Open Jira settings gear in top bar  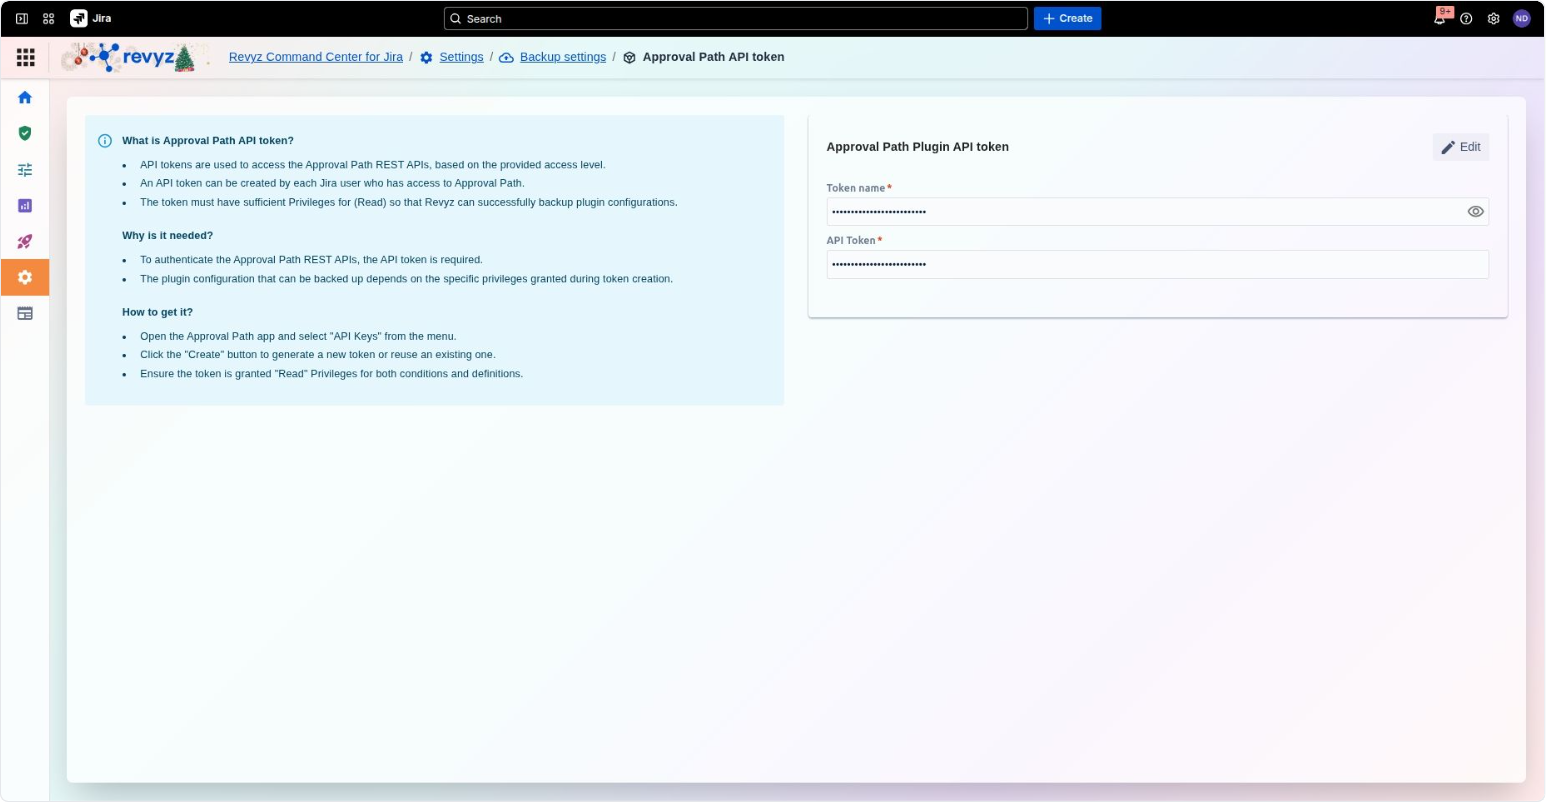click(x=1493, y=18)
